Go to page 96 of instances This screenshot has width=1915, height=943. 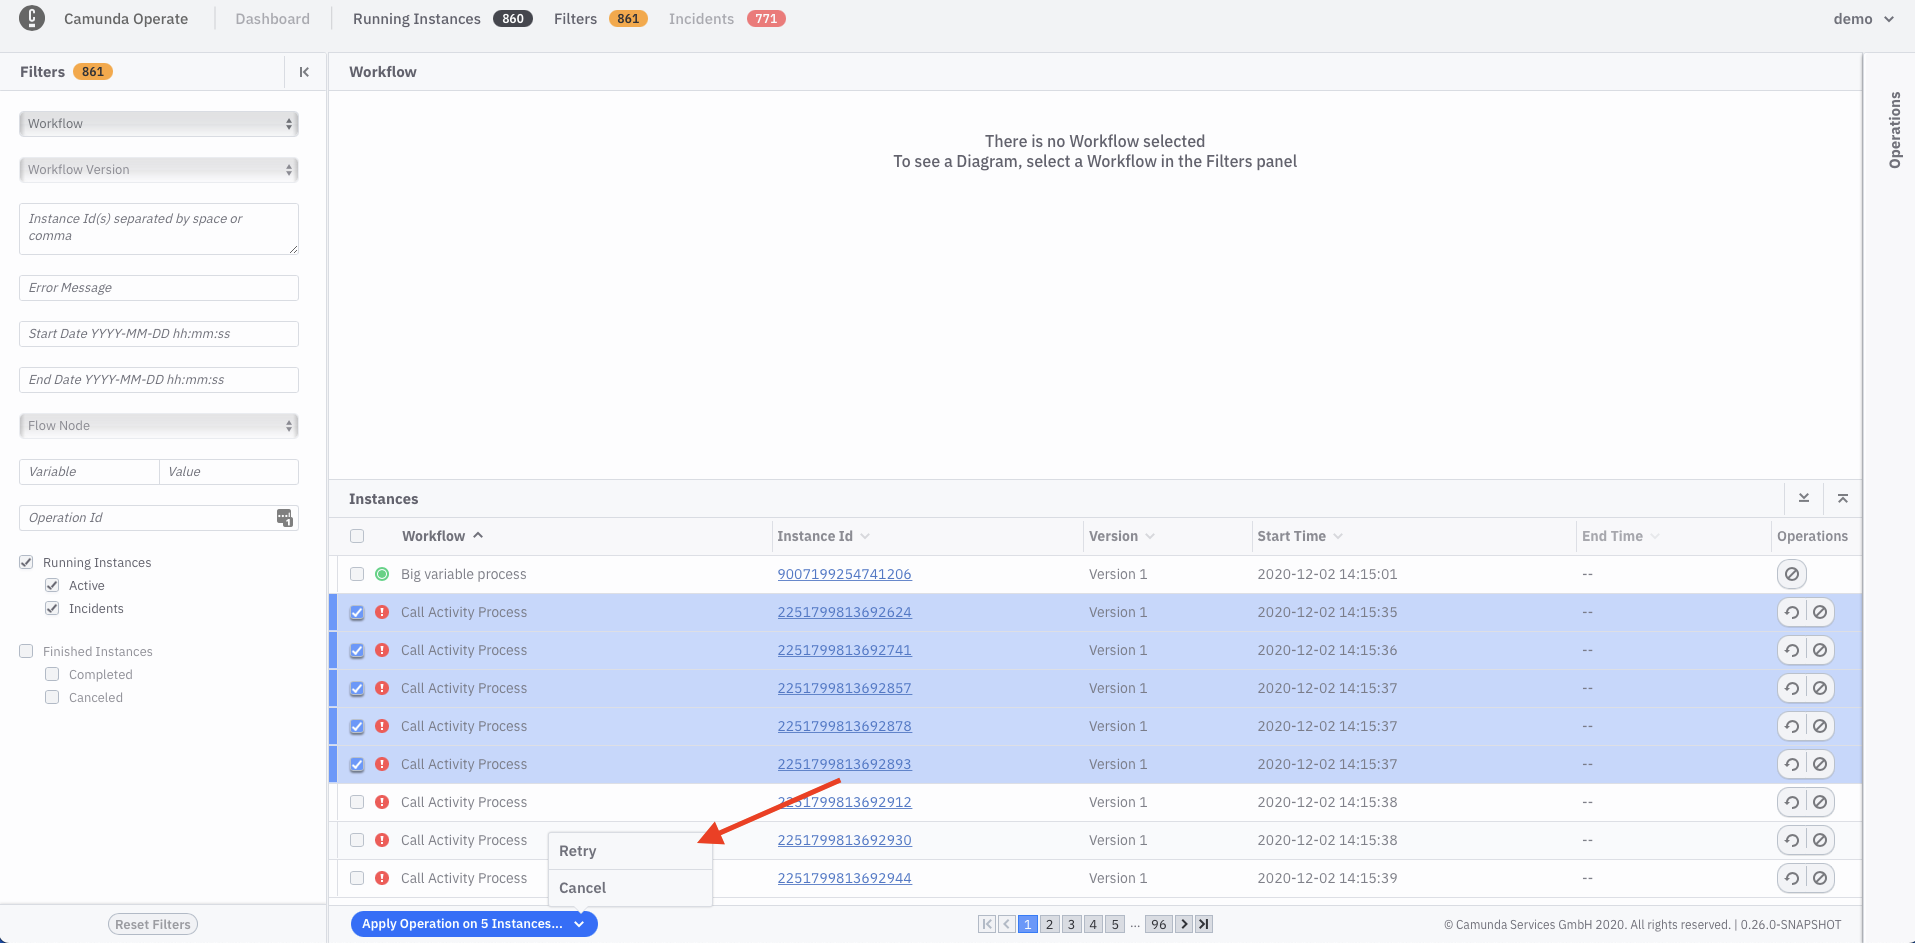pyautogui.click(x=1158, y=924)
